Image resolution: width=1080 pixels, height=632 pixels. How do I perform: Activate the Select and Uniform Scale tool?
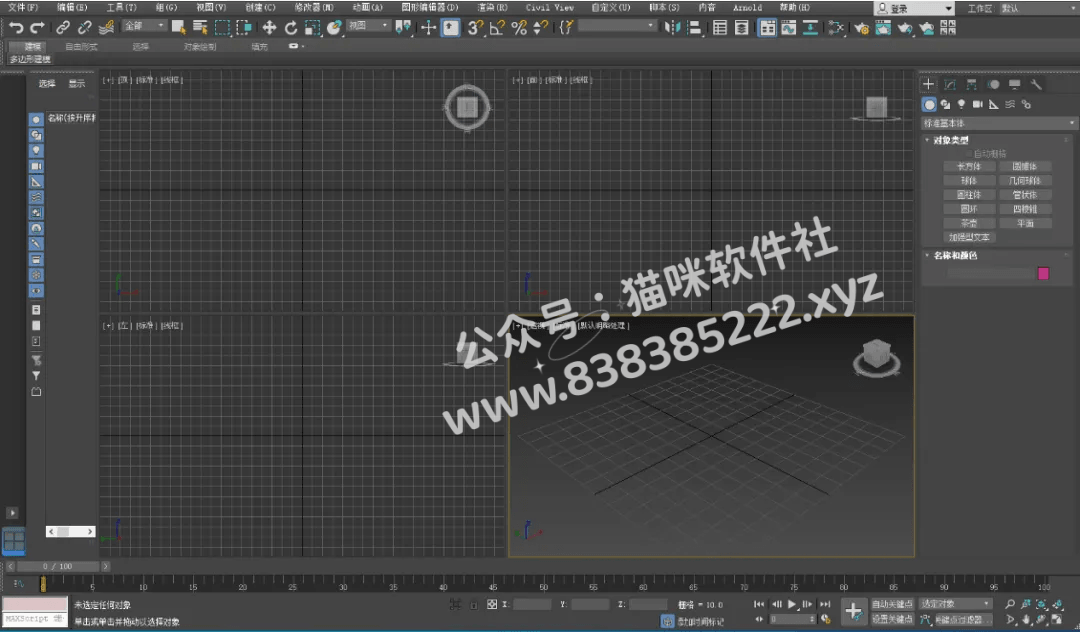312,28
